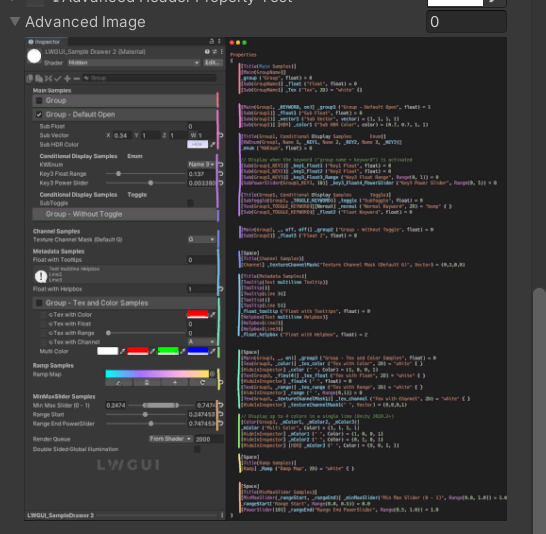Screen dimensions: 546x534
Task: Click the Range End PowerSlider handle
Action: coord(151,424)
